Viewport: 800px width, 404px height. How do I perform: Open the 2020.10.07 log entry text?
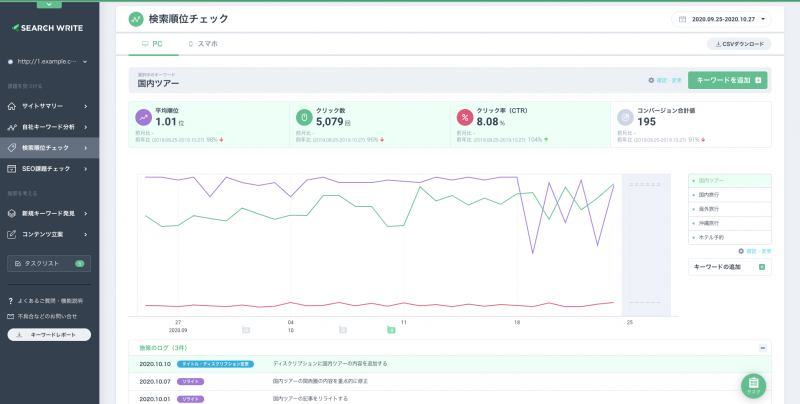[320, 382]
